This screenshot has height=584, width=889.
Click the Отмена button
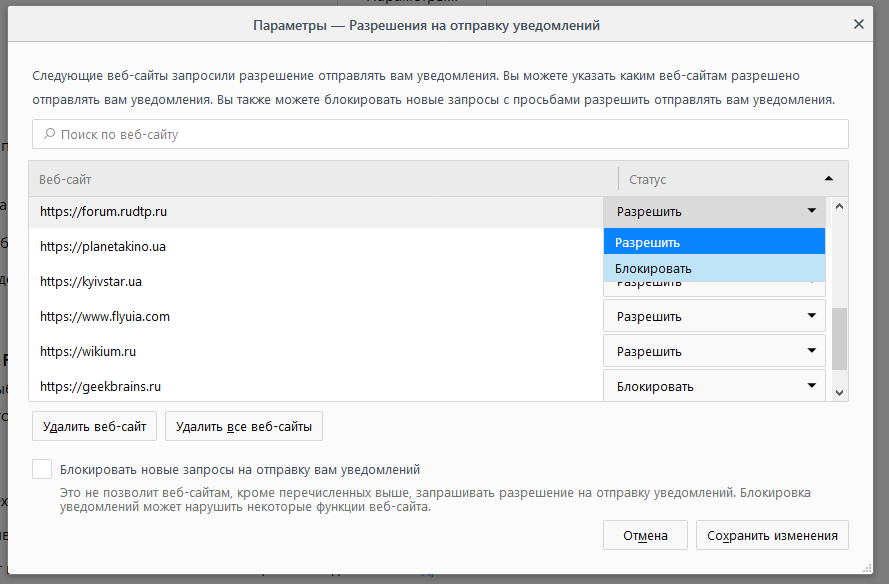pos(645,535)
